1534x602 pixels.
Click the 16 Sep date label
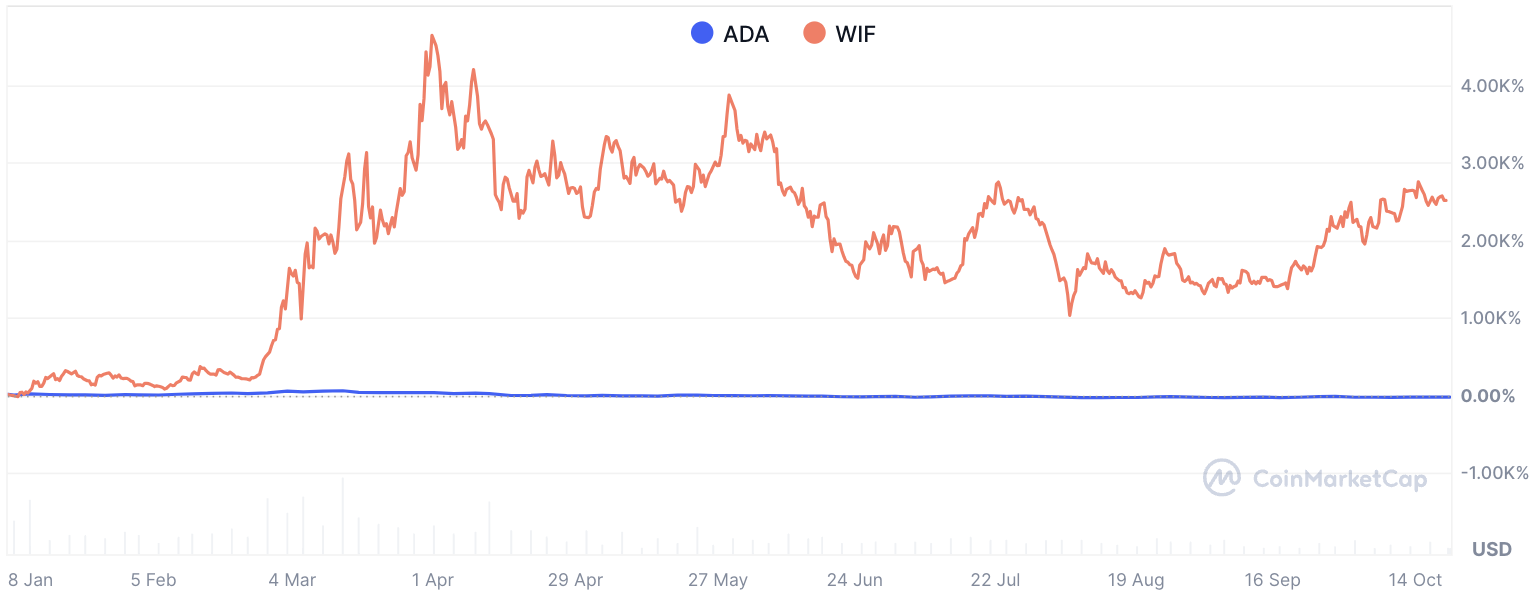point(1274,580)
